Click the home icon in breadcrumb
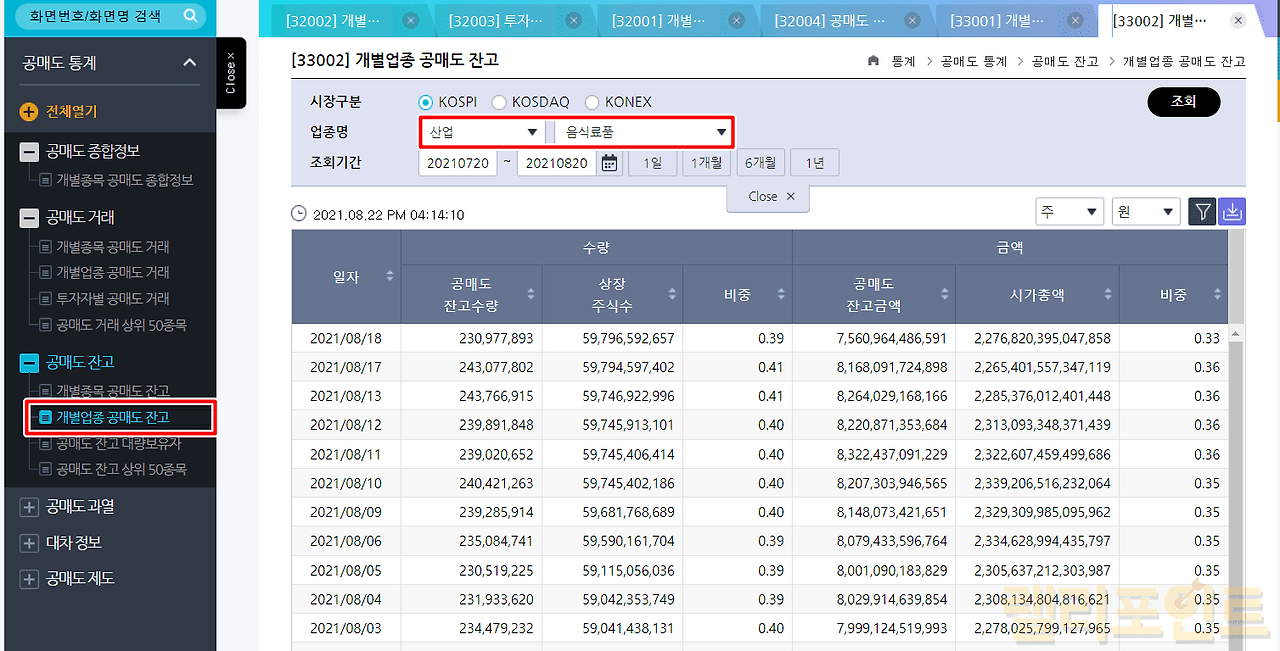The image size is (1280, 651). click(x=873, y=61)
